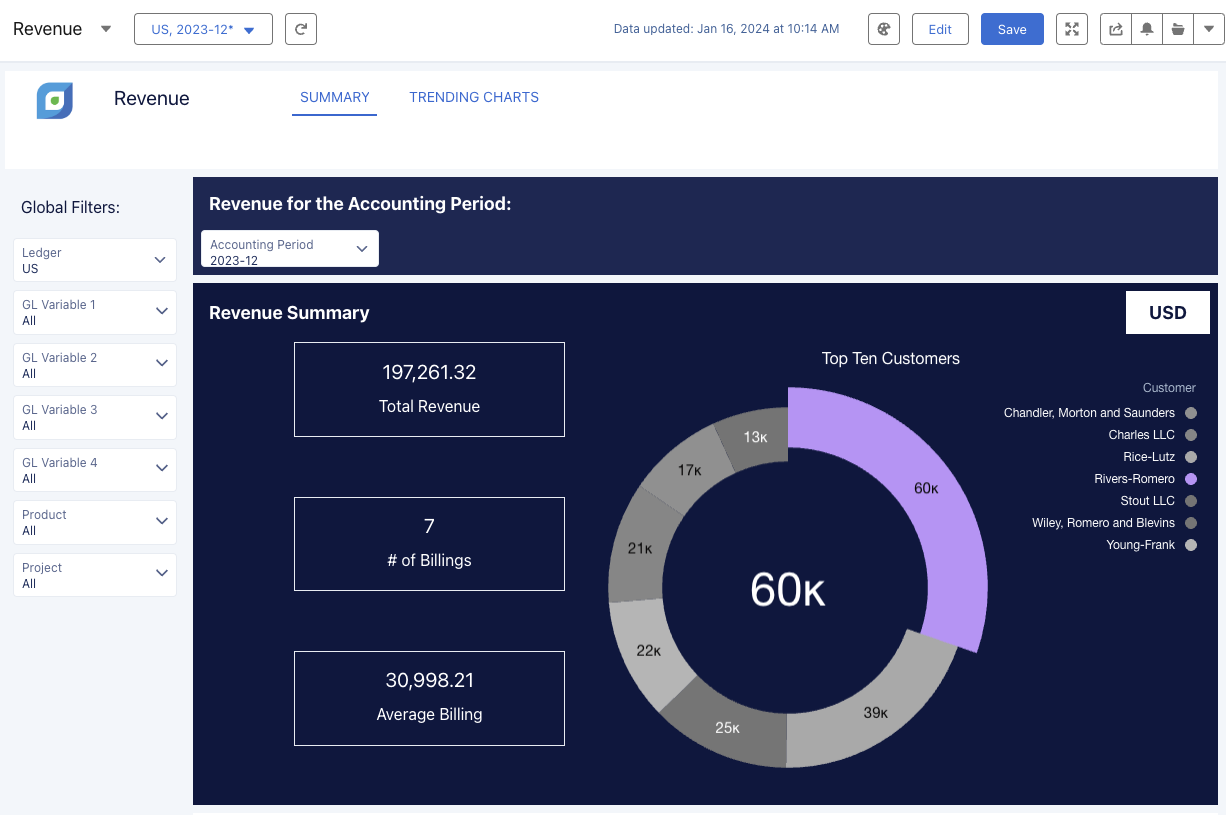Screen dimensions: 1226x815
Task: Click Chandler, Morton and Saunders legend dot
Action: 1190,413
